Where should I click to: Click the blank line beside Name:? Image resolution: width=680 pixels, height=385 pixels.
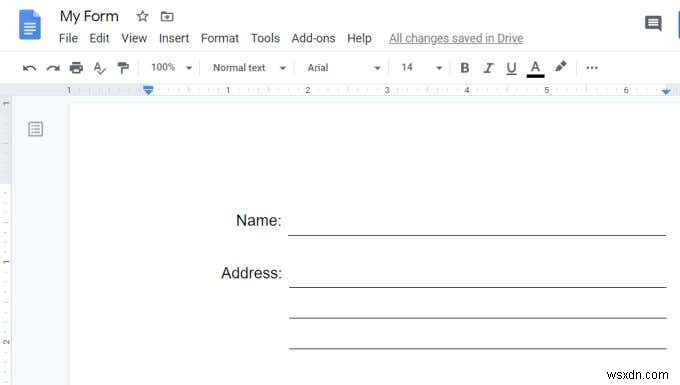coord(477,235)
